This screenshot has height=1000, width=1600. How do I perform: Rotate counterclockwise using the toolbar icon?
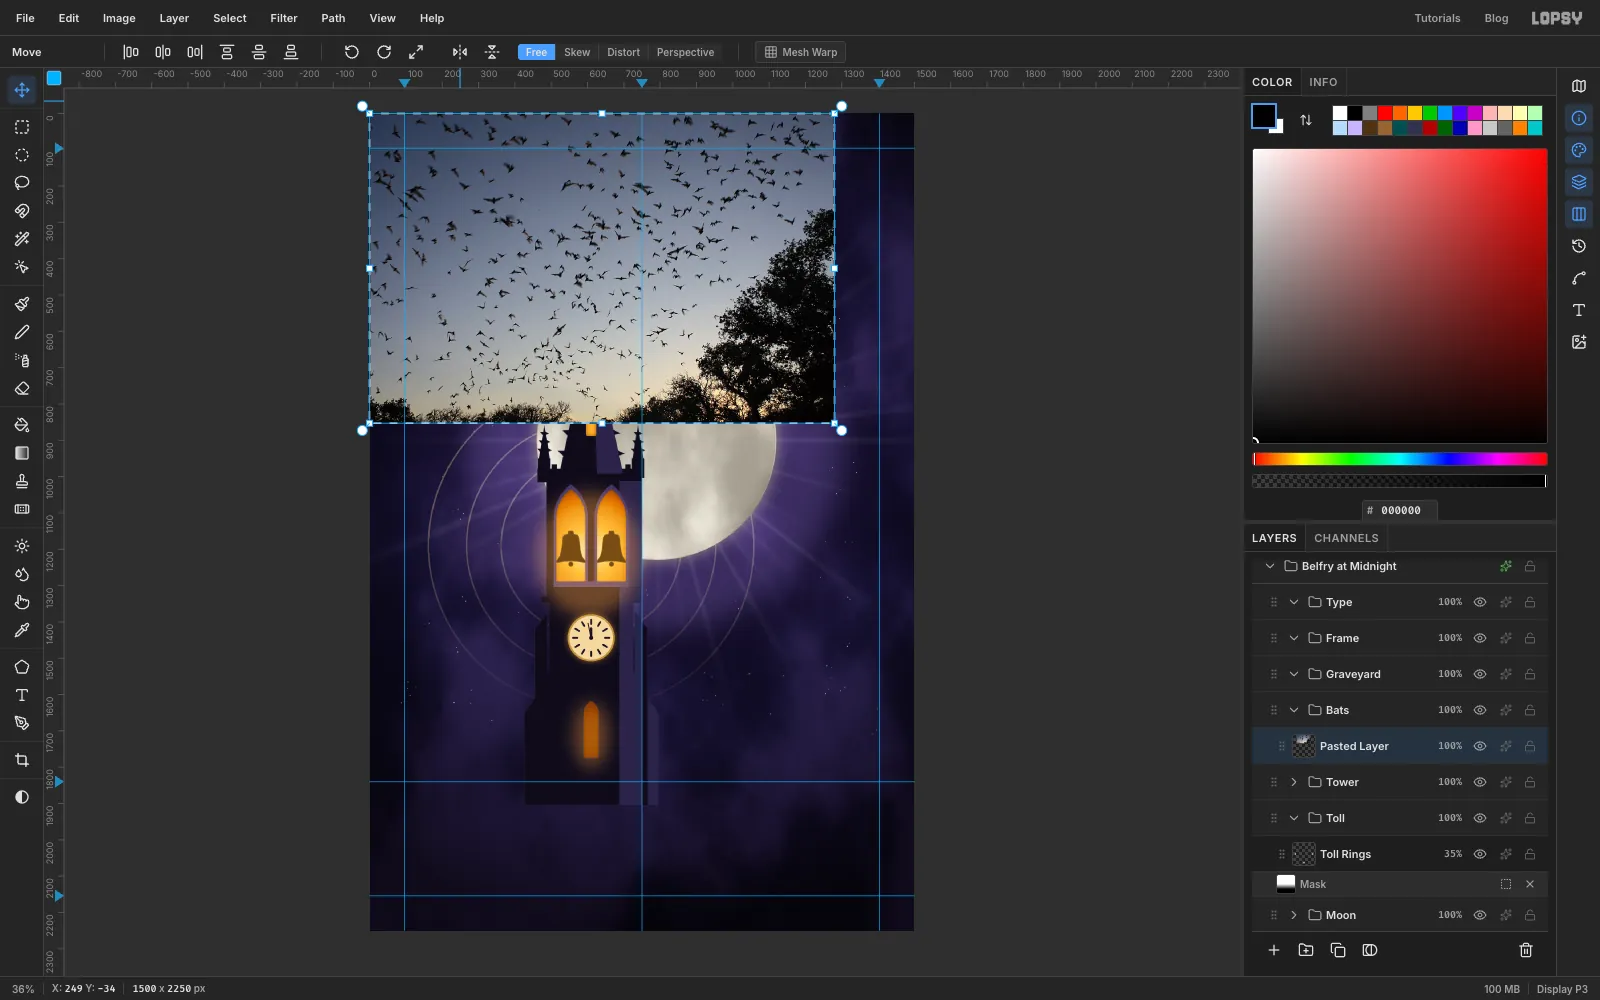352,52
